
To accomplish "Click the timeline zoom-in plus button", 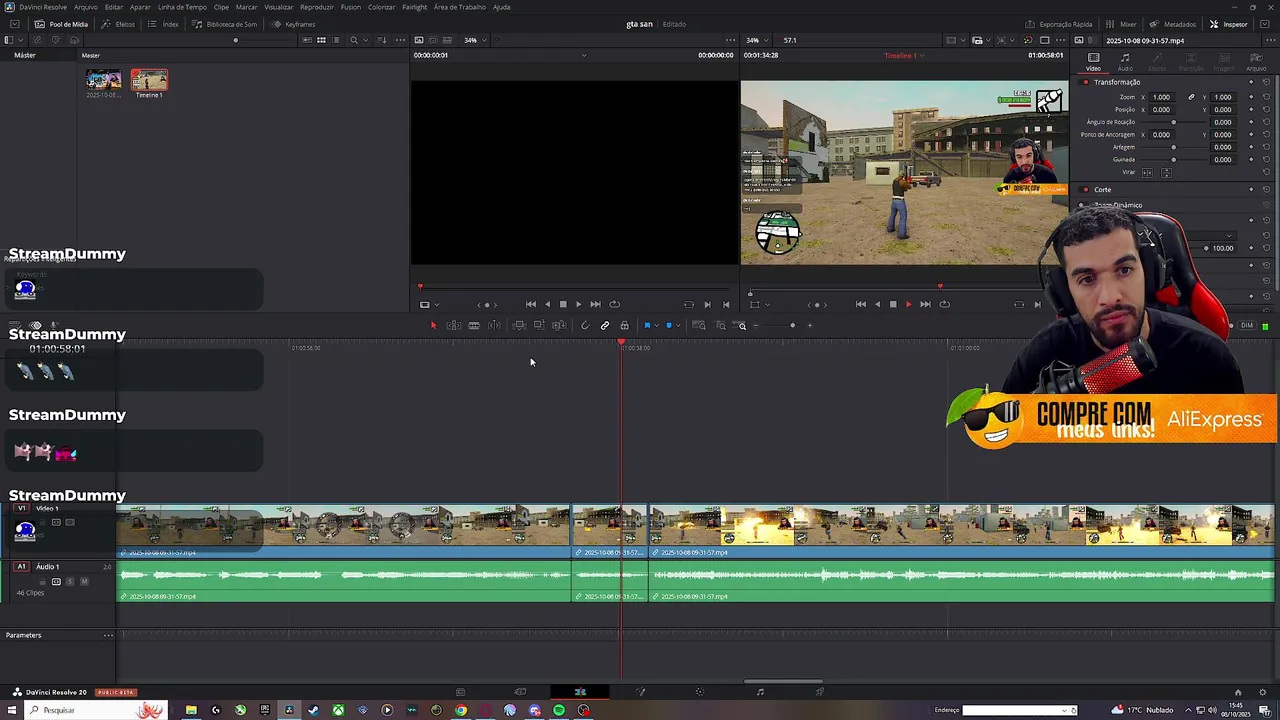I will pos(810,325).
